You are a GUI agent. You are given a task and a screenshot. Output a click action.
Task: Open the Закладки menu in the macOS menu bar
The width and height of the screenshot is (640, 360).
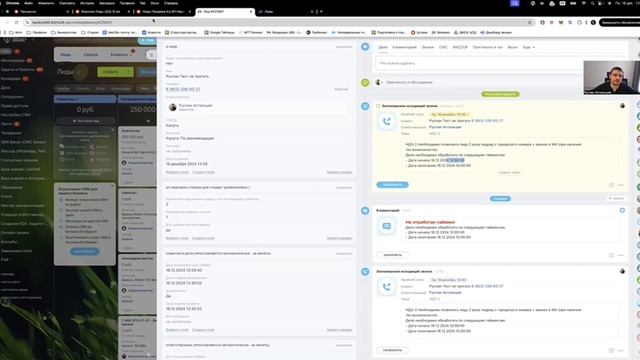(x=107, y=3)
